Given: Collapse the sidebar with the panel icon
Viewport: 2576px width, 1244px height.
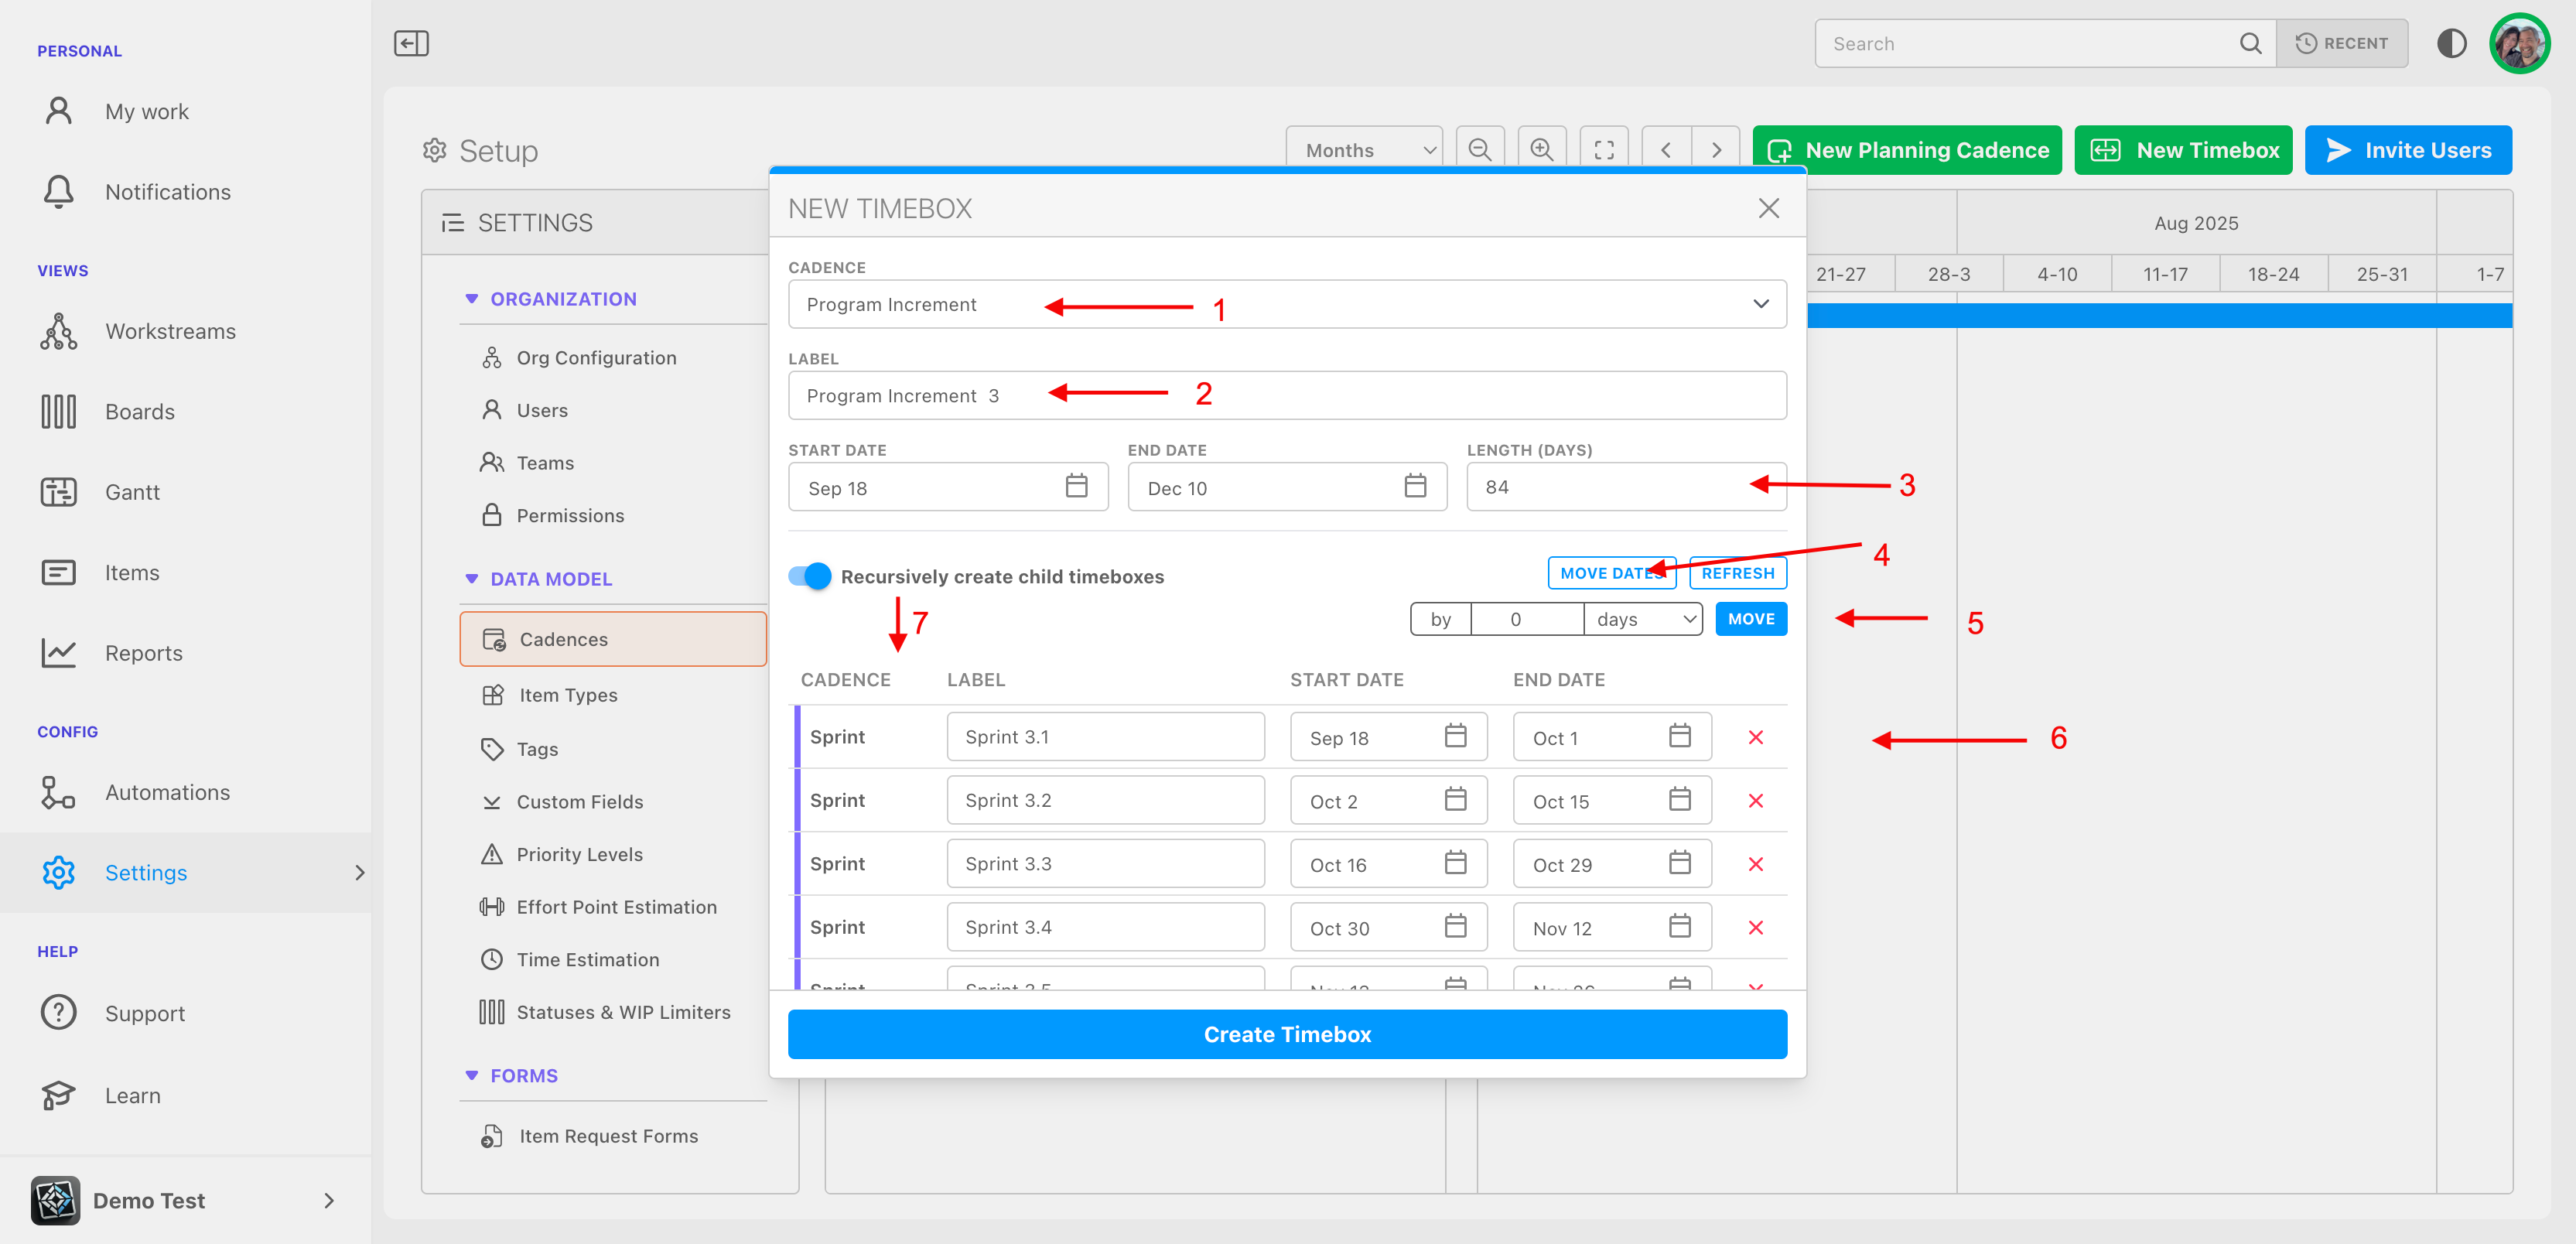Looking at the screenshot, I should pos(411,43).
